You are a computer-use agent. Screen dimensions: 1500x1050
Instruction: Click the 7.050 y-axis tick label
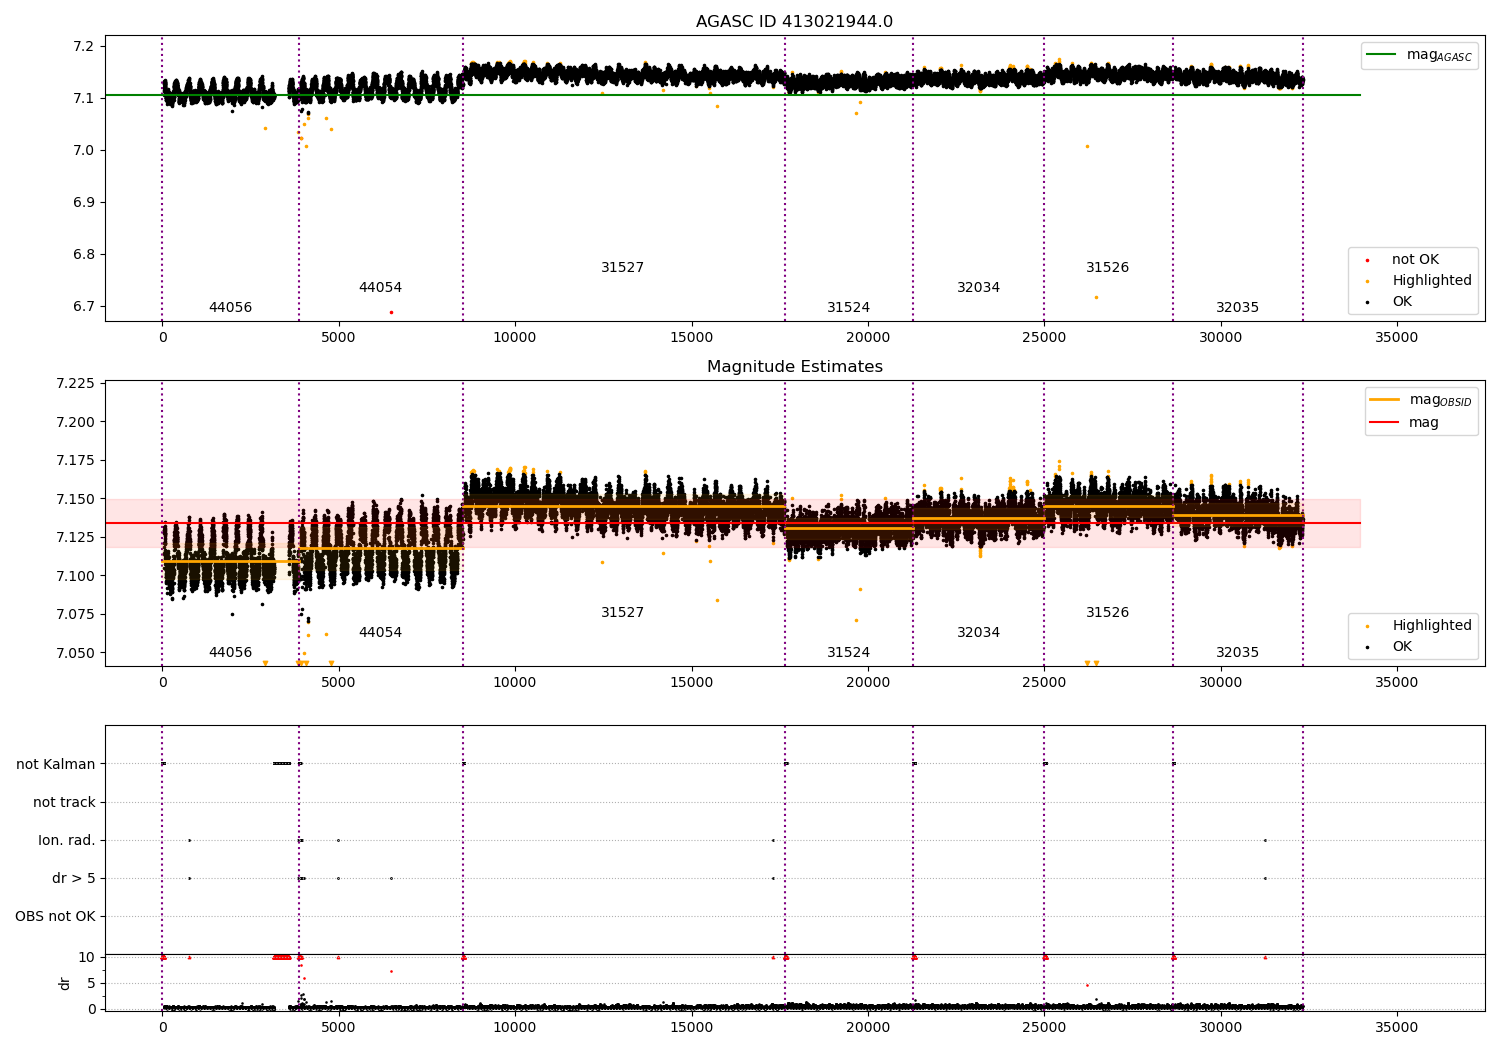click(x=75, y=653)
